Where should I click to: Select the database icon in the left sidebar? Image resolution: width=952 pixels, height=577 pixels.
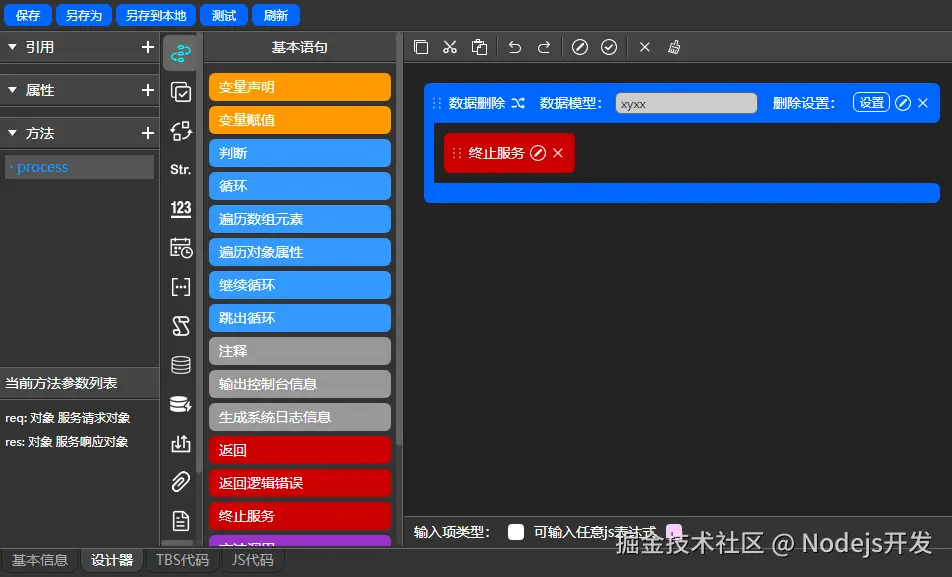pyautogui.click(x=181, y=364)
